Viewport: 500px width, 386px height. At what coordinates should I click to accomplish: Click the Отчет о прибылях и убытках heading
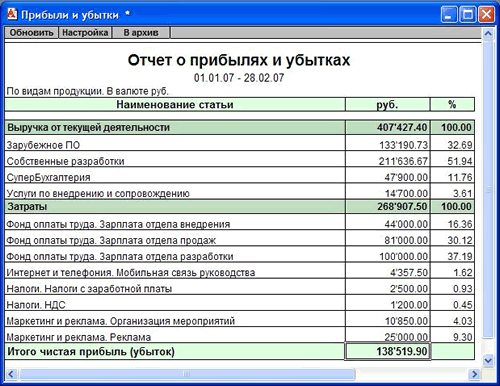239,60
